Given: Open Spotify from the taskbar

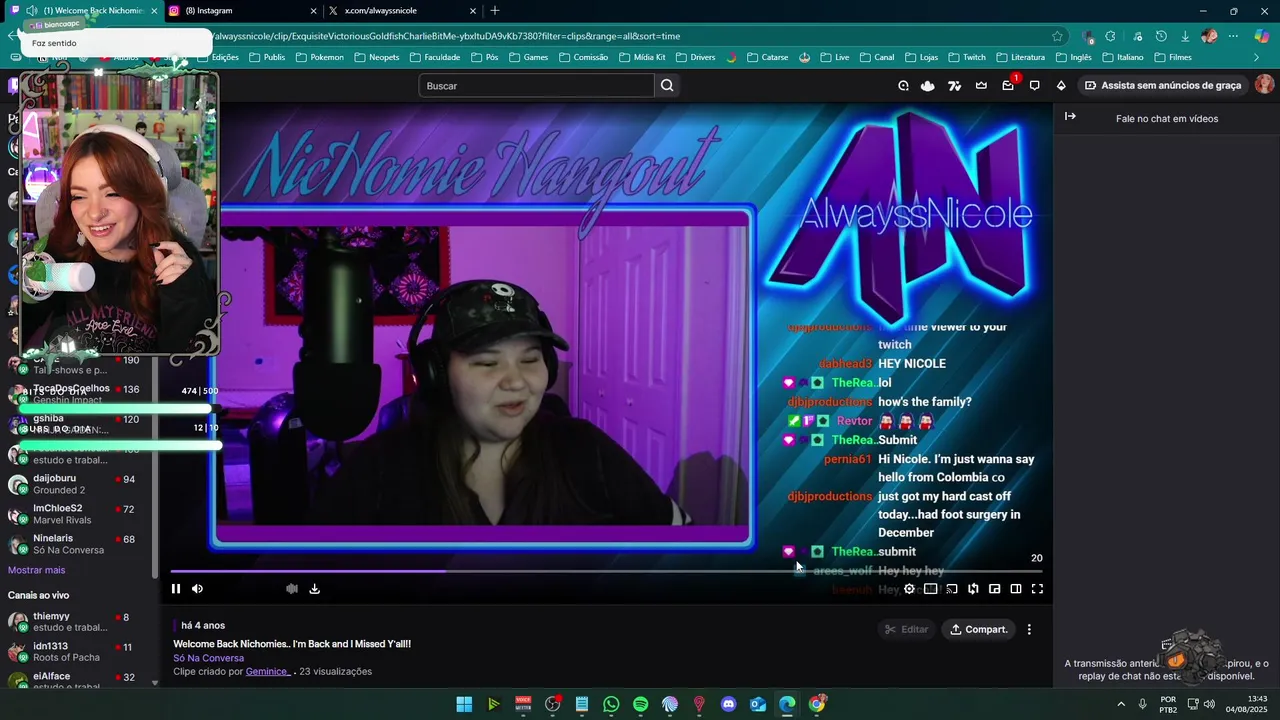Looking at the screenshot, I should point(640,704).
